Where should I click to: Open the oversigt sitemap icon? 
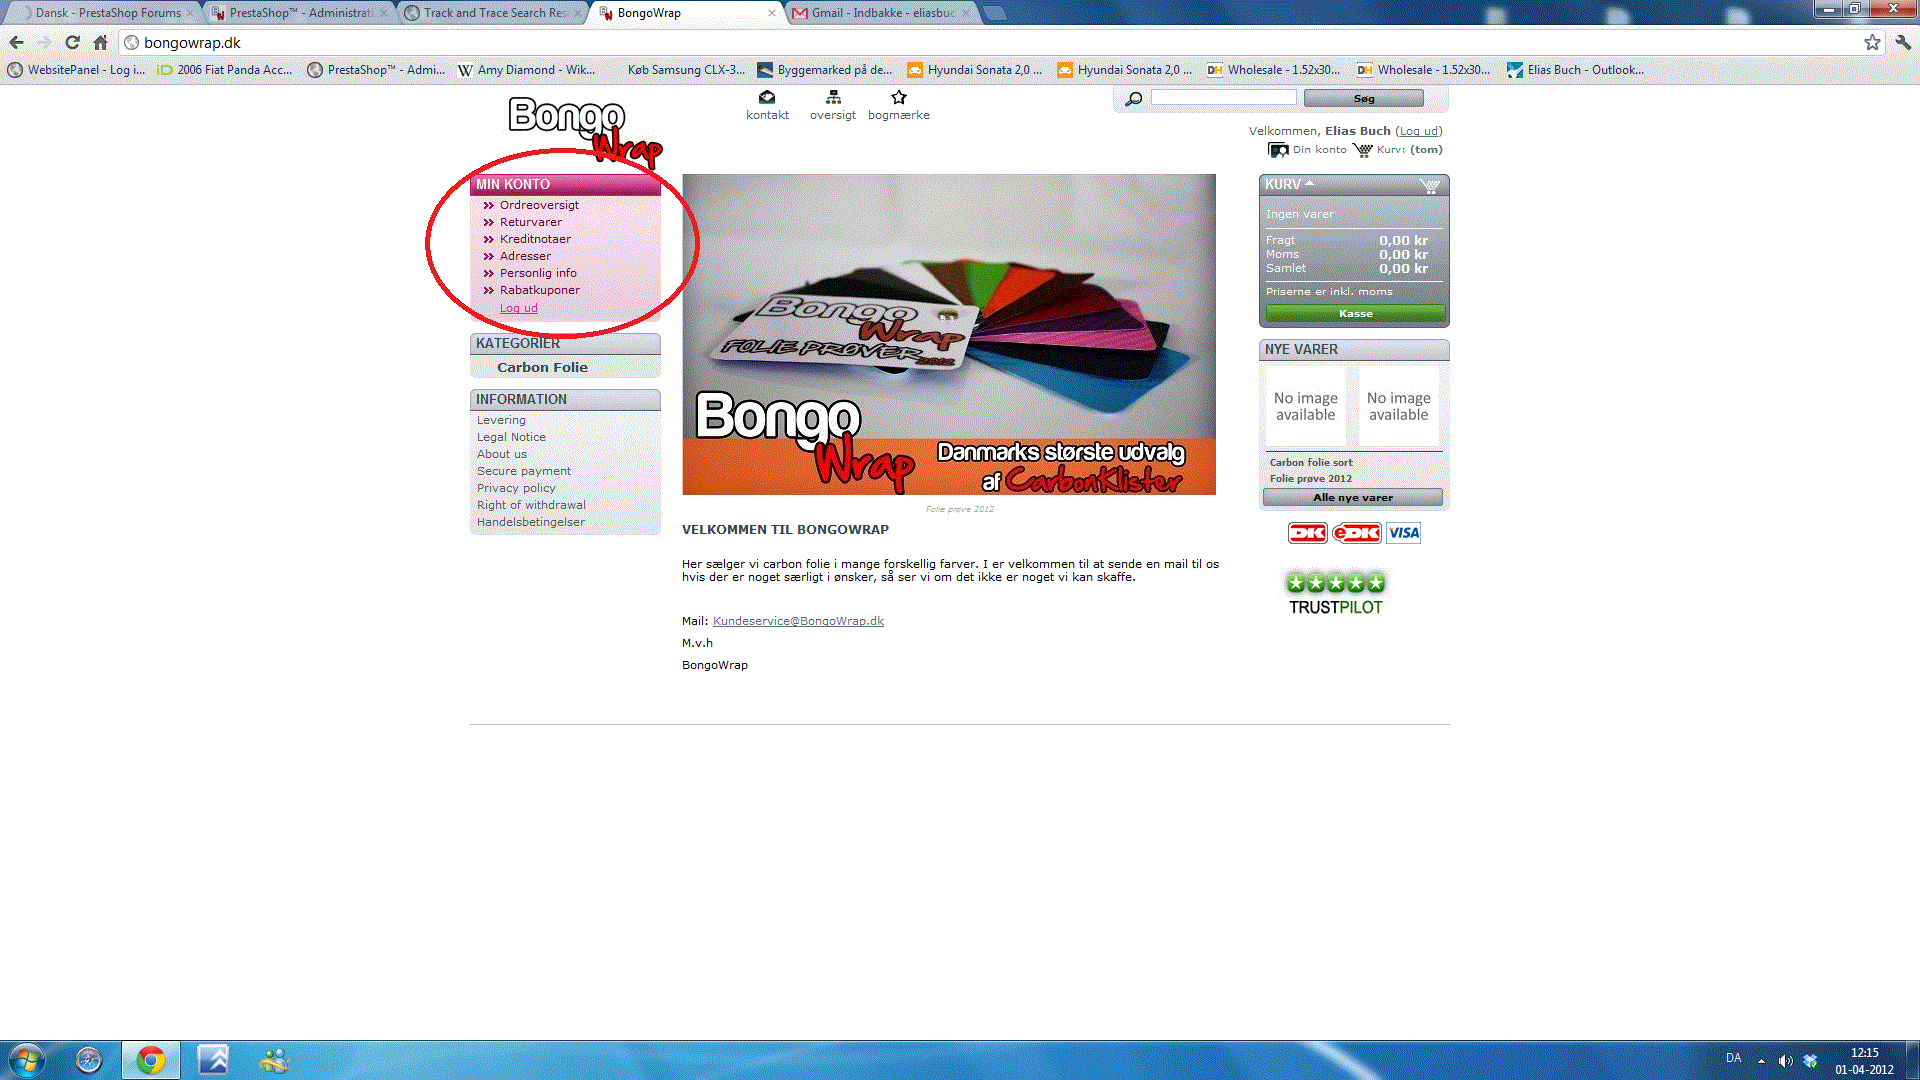[833, 97]
